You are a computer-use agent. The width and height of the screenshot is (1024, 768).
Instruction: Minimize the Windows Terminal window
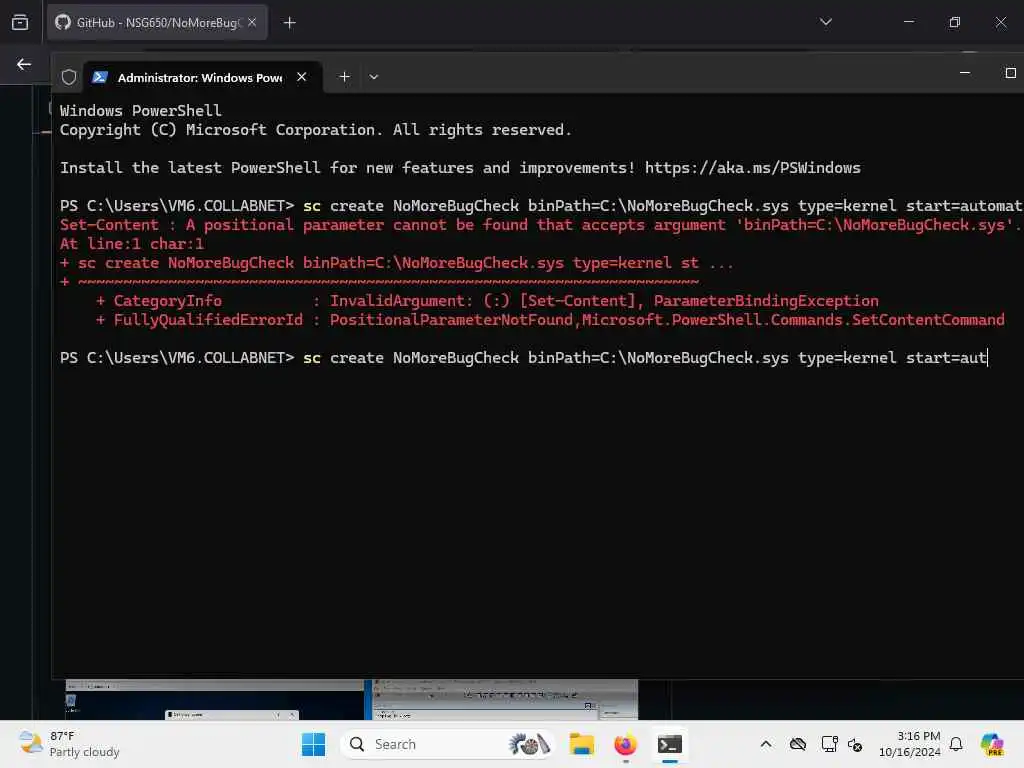pyautogui.click(x=965, y=72)
